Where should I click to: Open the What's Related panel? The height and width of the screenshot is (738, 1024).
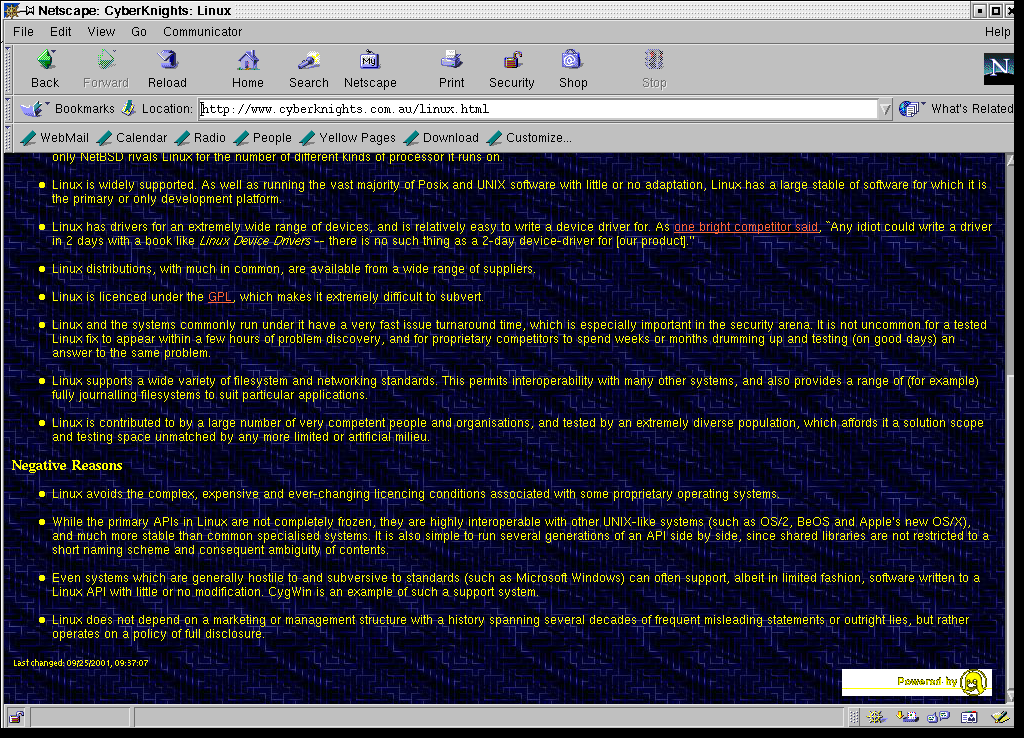956,108
